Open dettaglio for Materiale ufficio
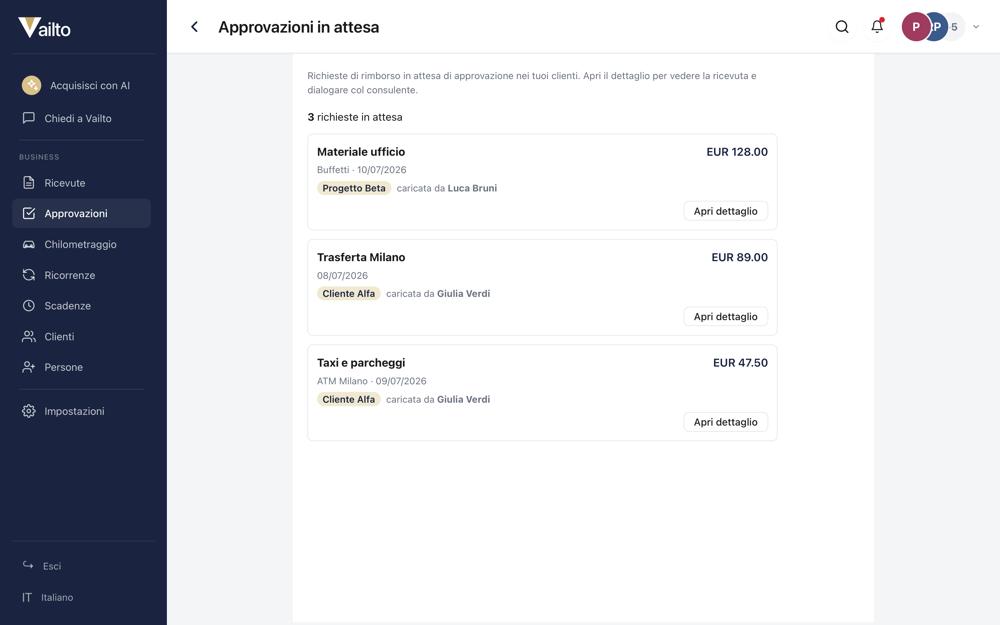 [725, 210]
